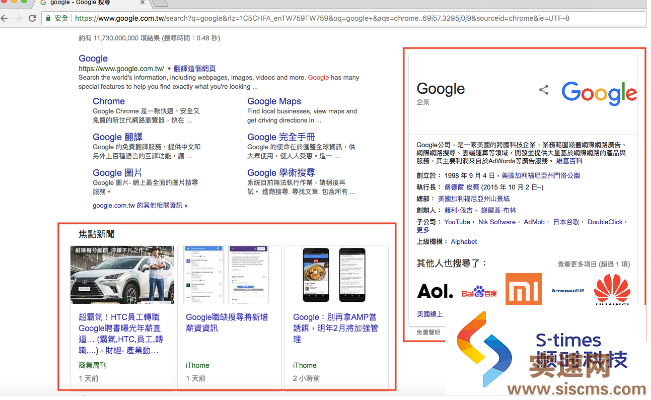Open the Alphabet parent organization link

(x=464, y=241)
